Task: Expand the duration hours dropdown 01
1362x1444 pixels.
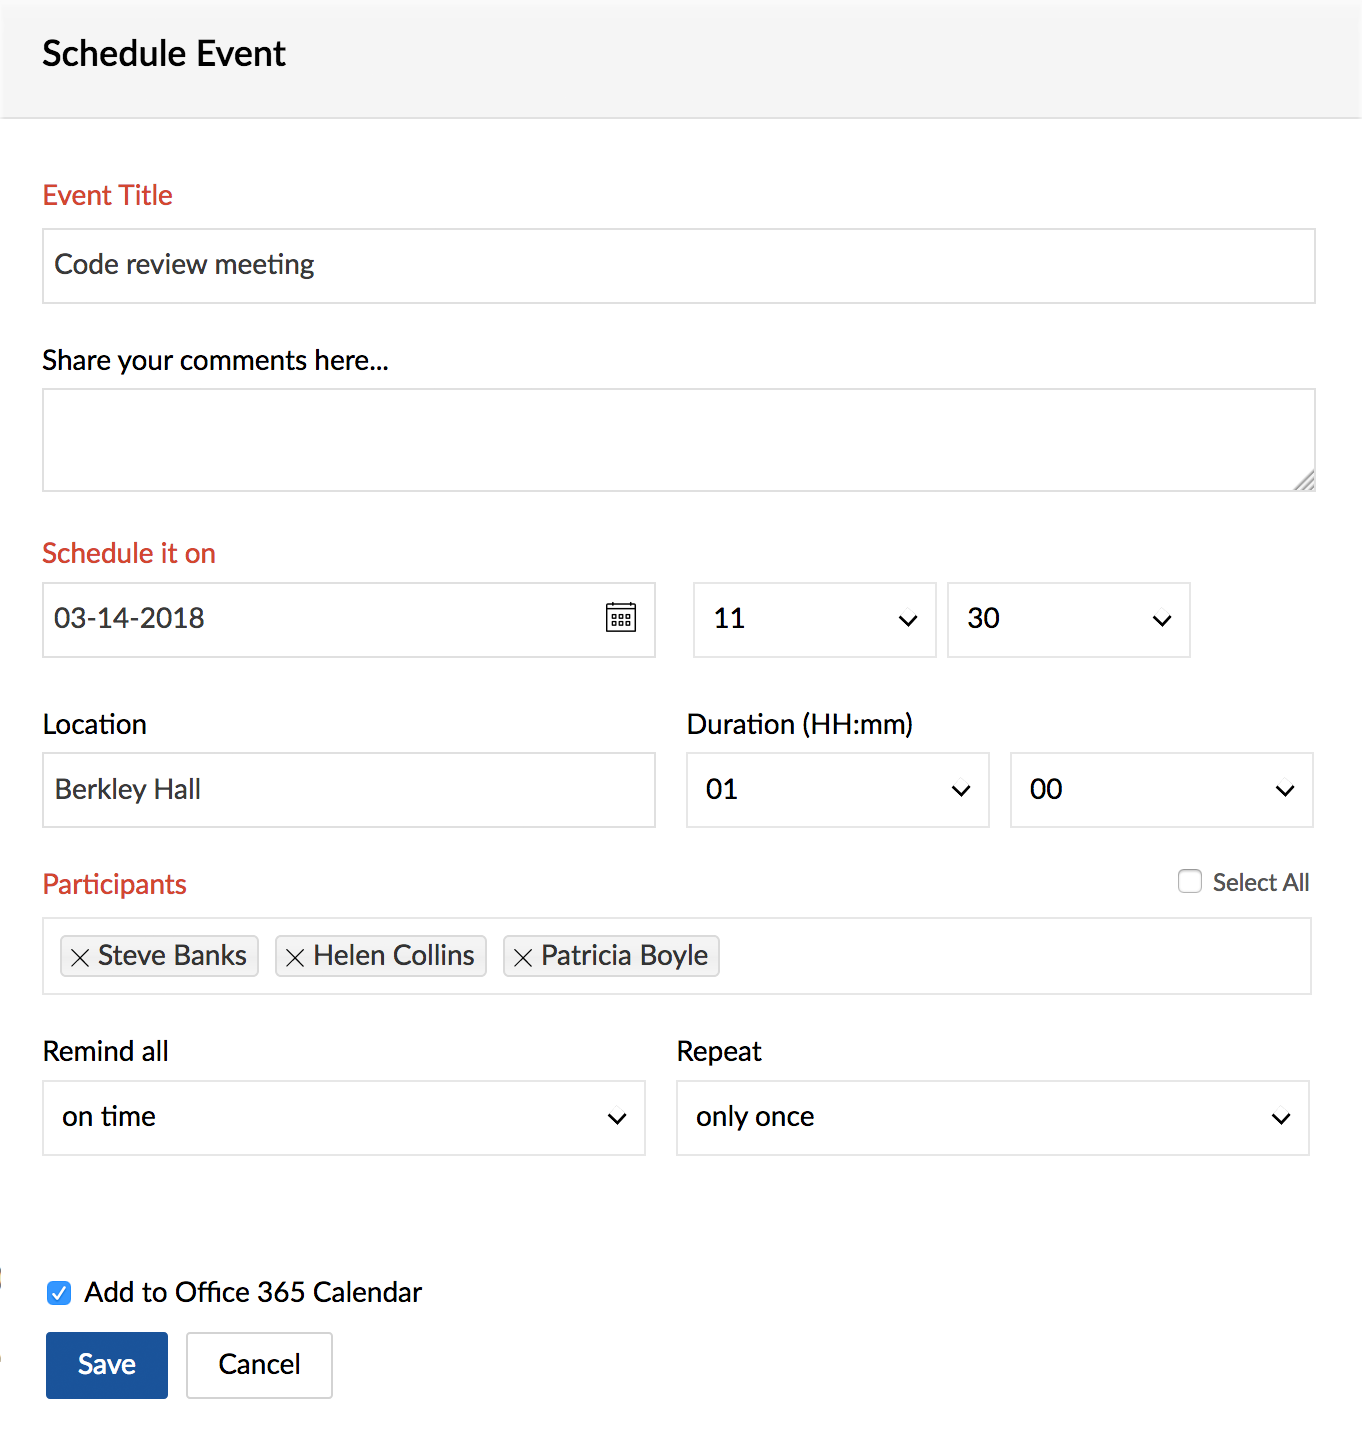Action: (838, 790)
